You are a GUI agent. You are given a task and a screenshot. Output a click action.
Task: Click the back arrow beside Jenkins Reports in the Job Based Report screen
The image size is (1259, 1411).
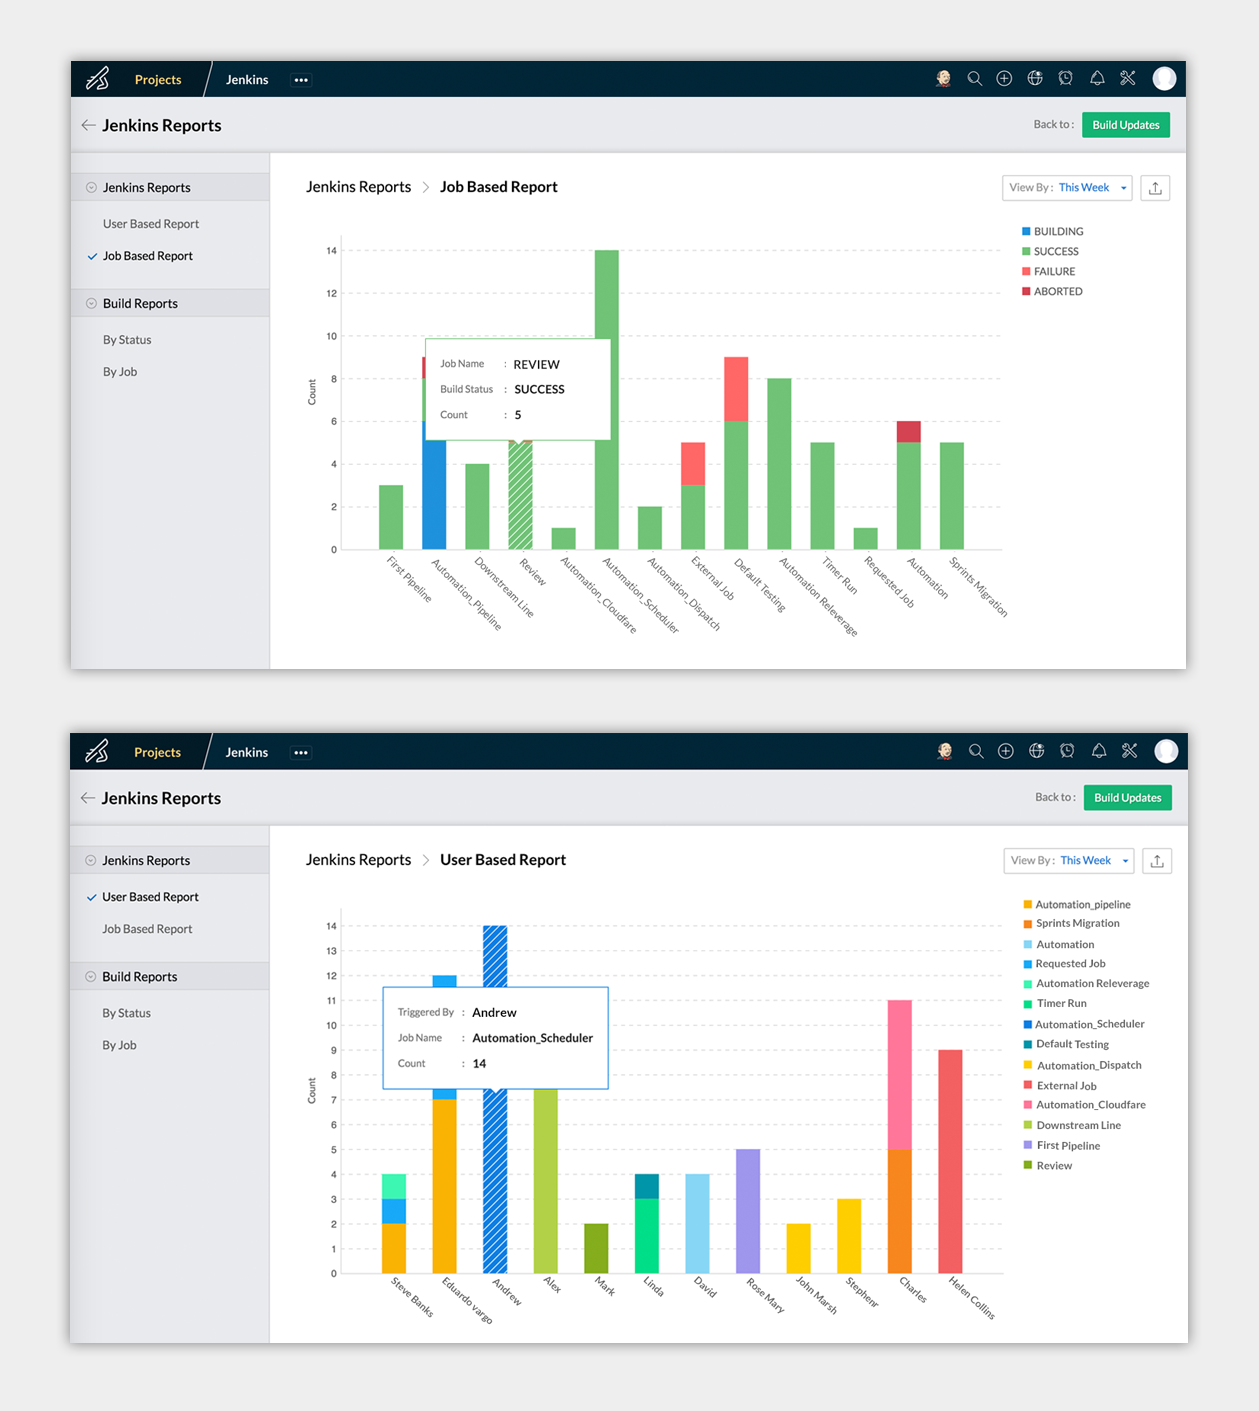pos(88,125)
